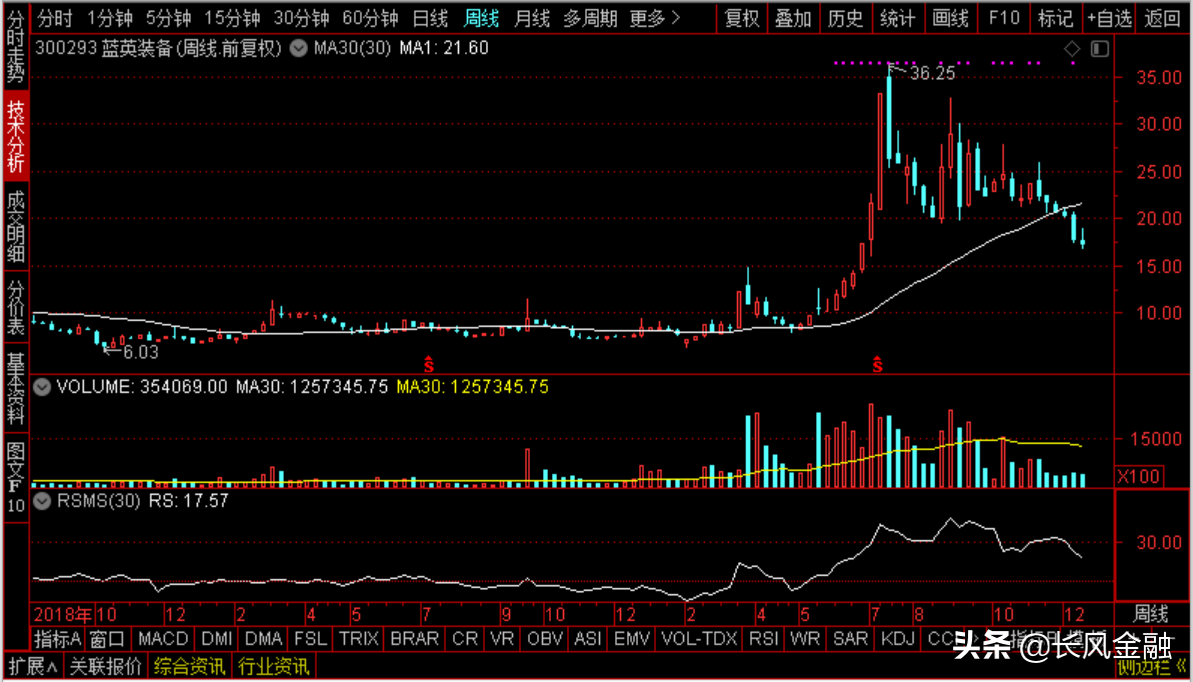Open 成交明细 in left sidebar
The width and height of the screenshot is (1193, 682).
point(15,226)
